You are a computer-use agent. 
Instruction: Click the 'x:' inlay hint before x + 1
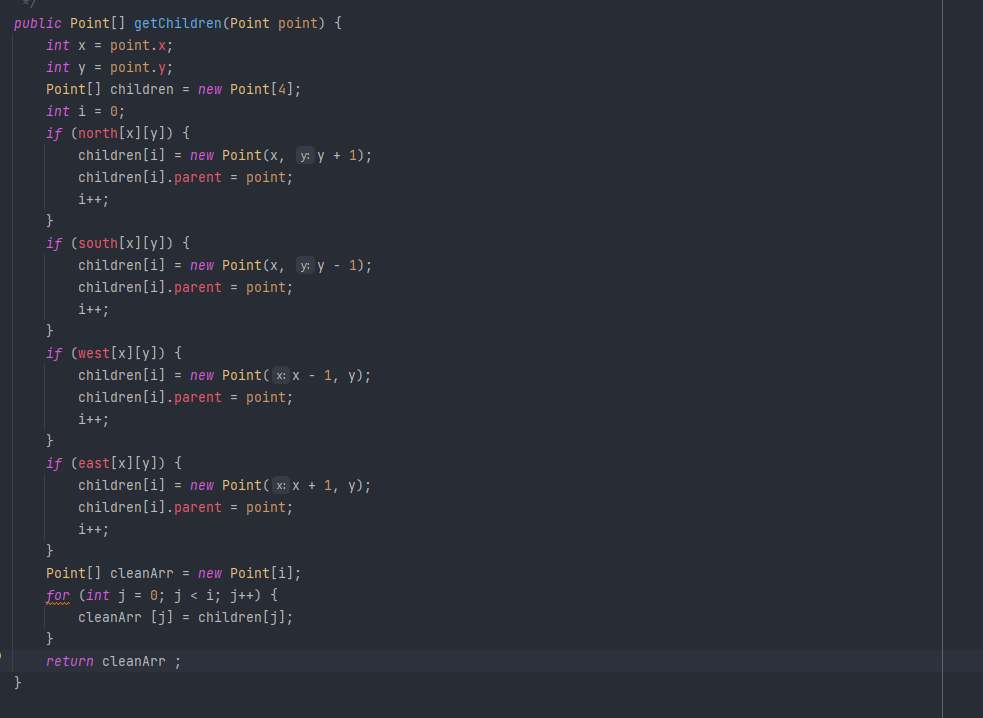(x=281, y=485)
